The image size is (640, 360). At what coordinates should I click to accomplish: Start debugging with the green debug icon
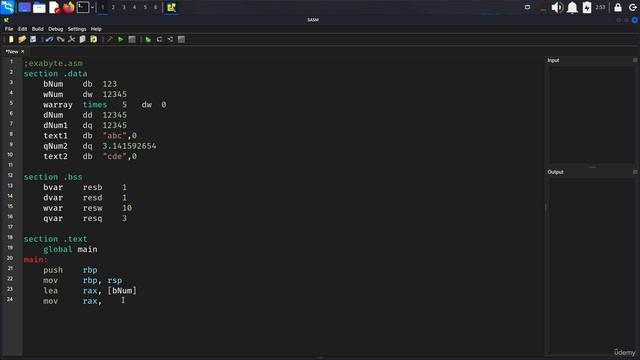point(148,40)
